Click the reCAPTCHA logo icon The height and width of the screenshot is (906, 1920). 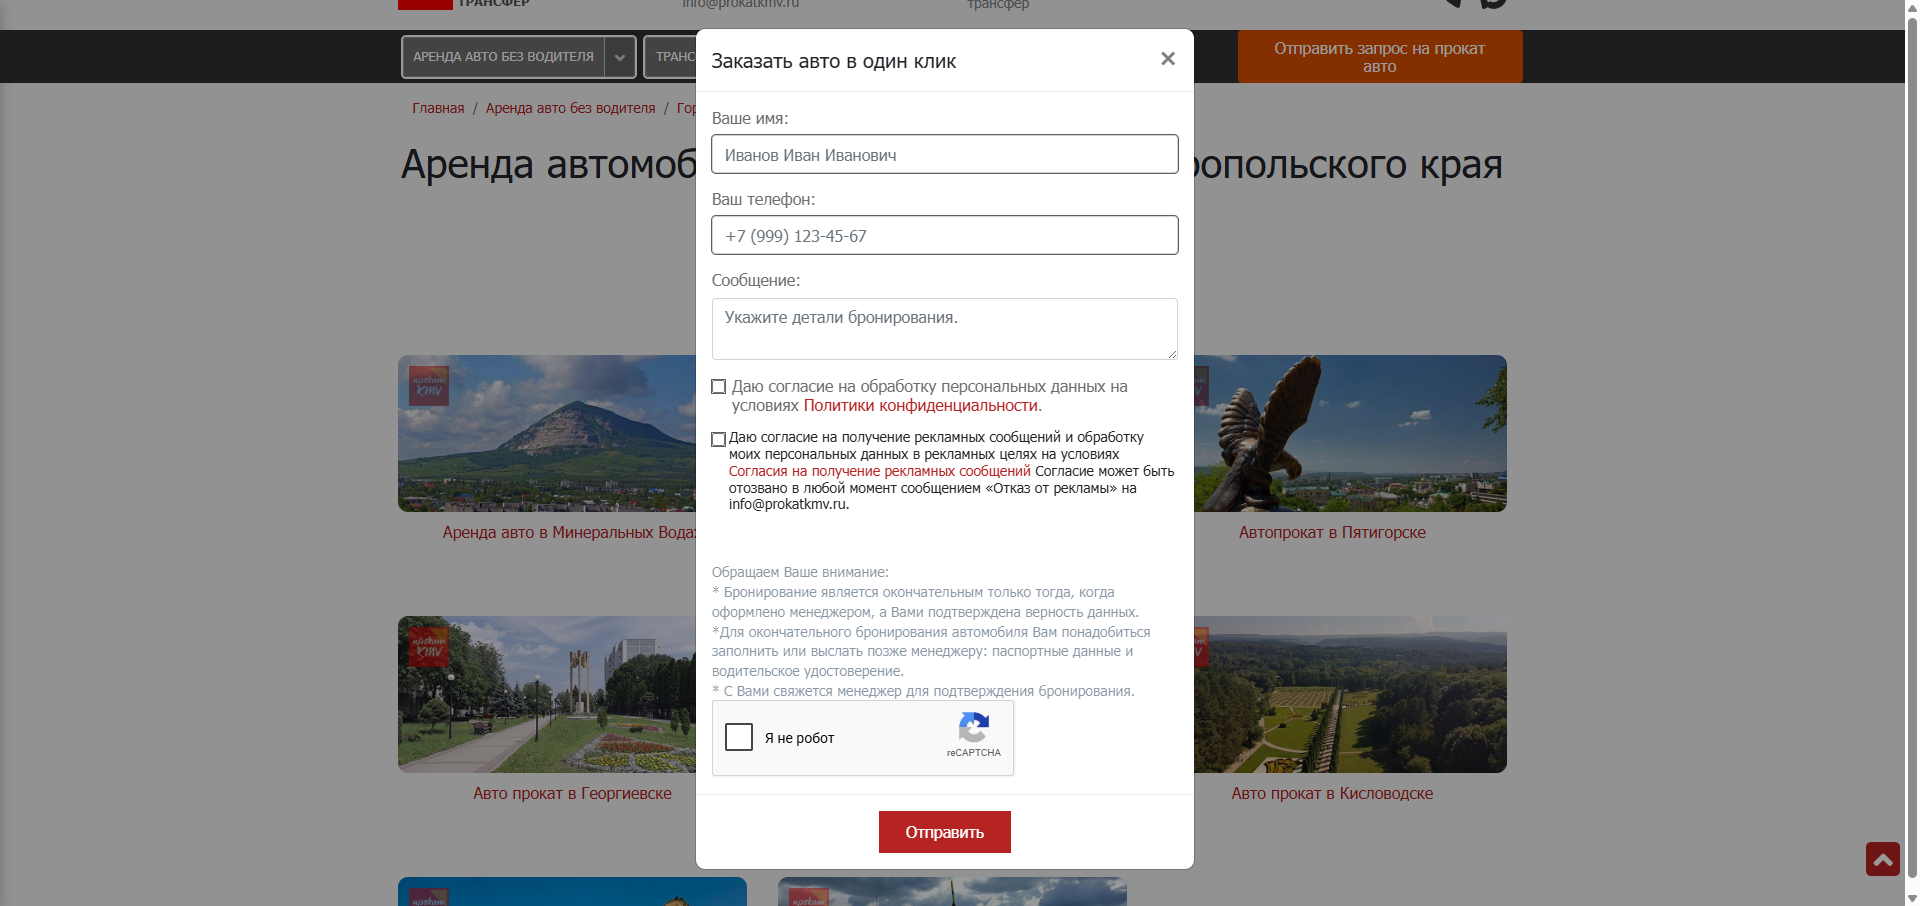click(x=973, y=727)
